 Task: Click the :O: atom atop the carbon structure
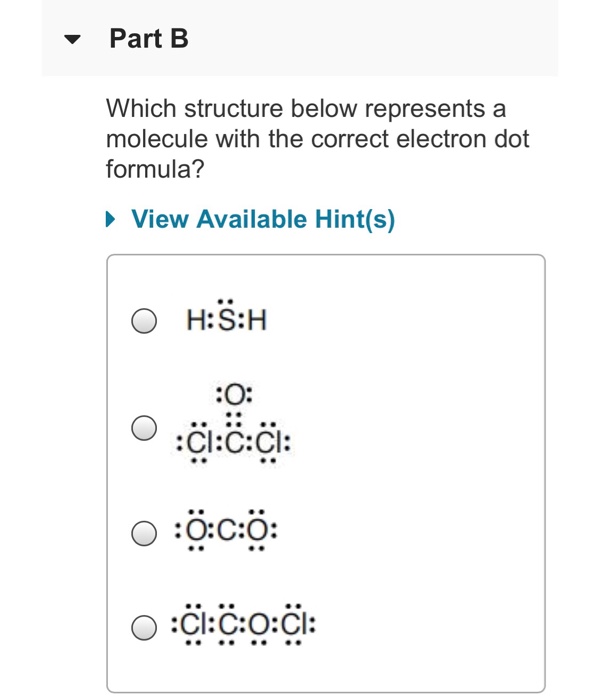234,395
